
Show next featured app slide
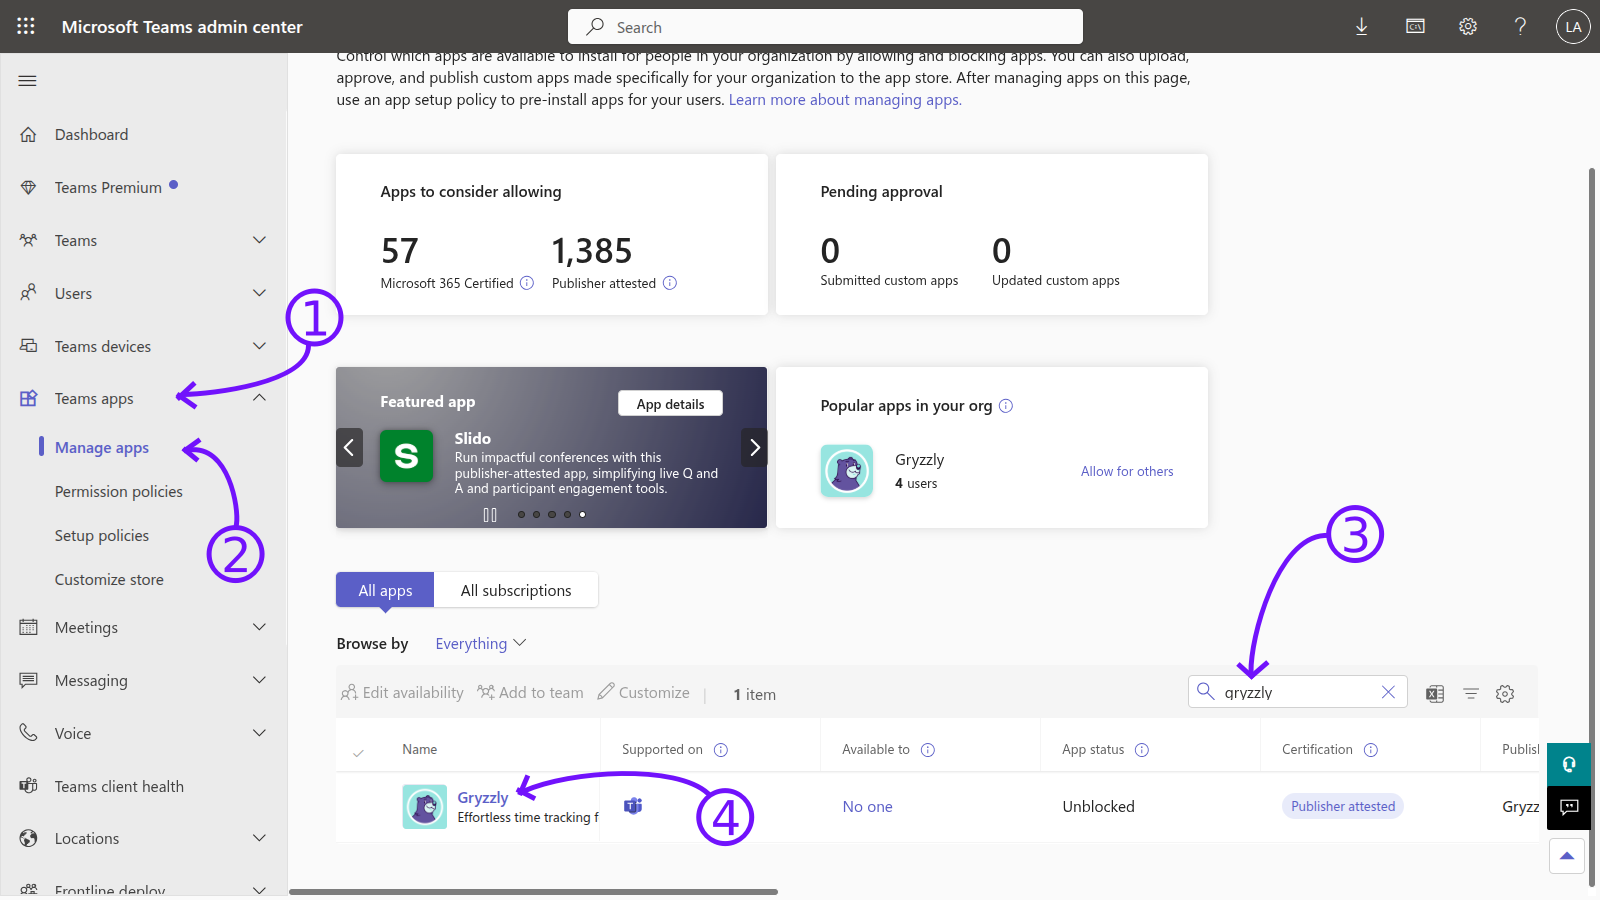click(754, 447)
